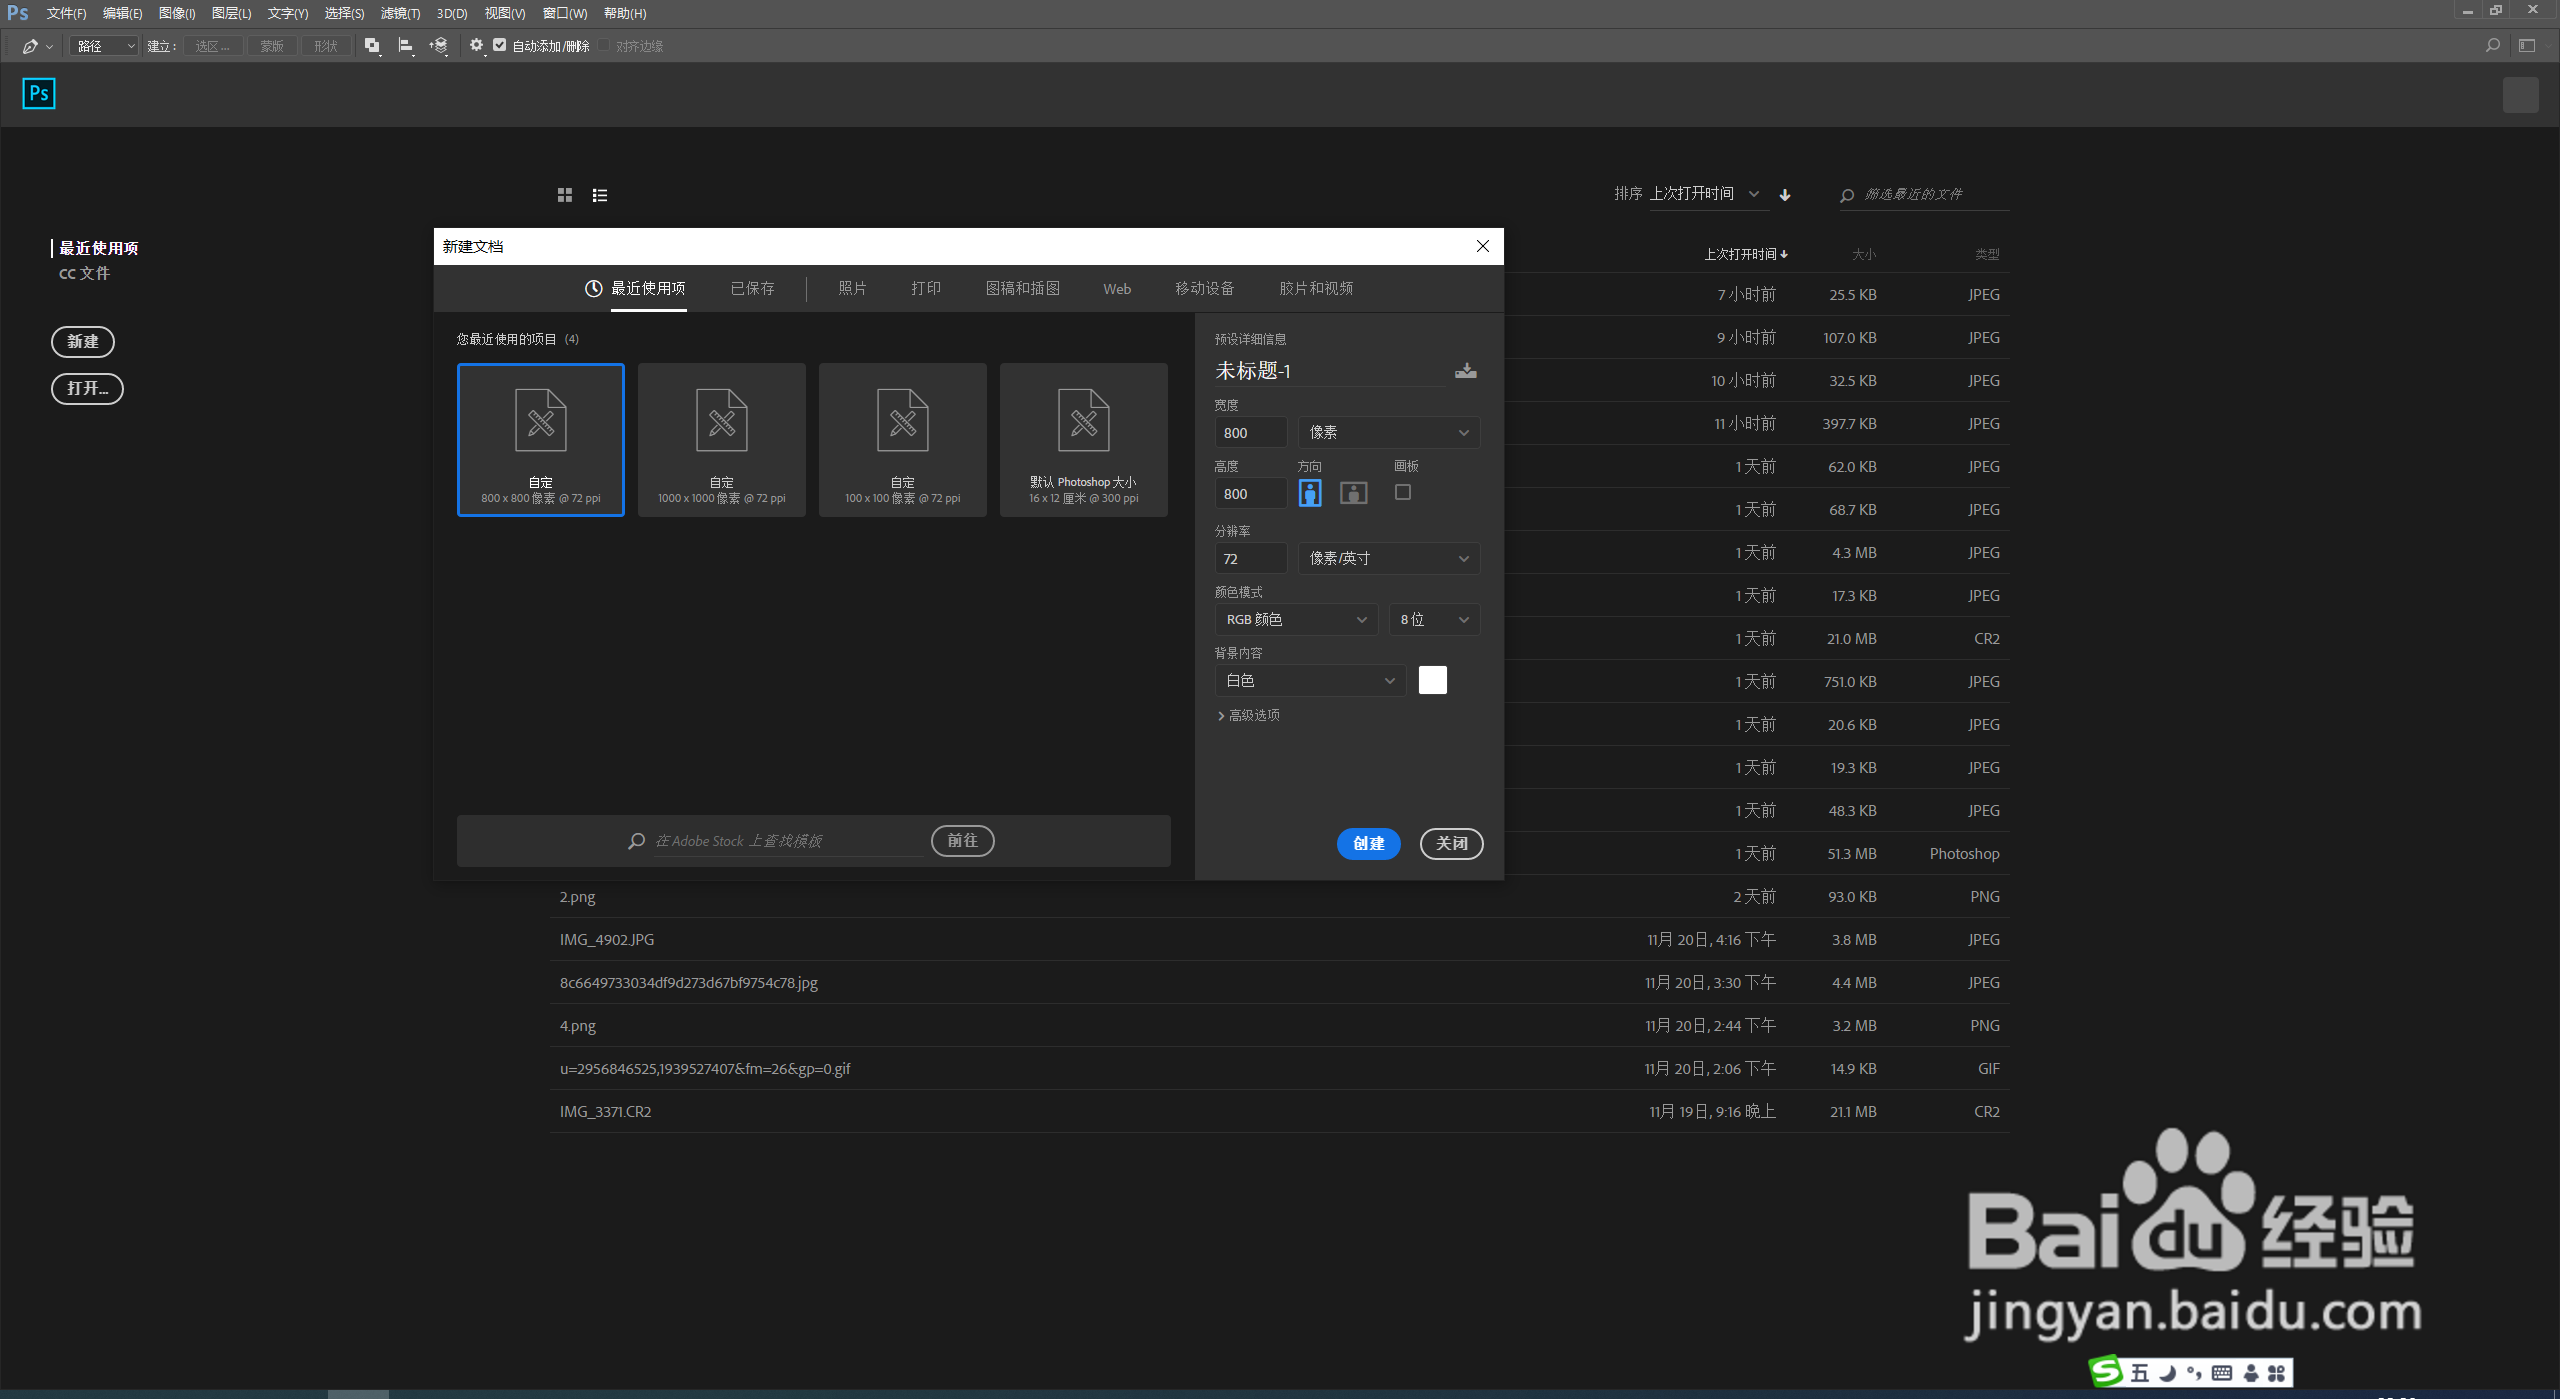Open path alignment icon in options bar
The image size is (2560, 1399).
click(x=405, y=46)
